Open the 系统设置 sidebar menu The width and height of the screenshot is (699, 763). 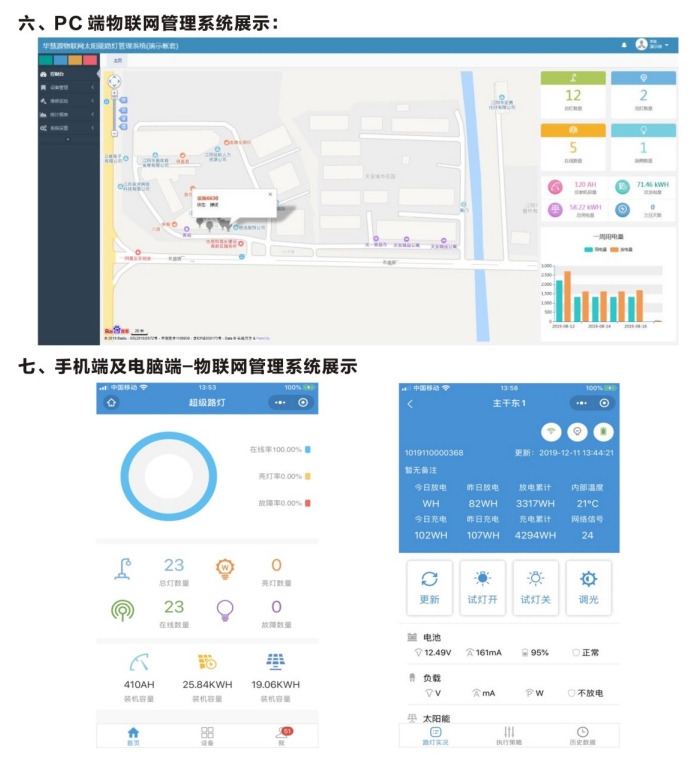(68, 128)
